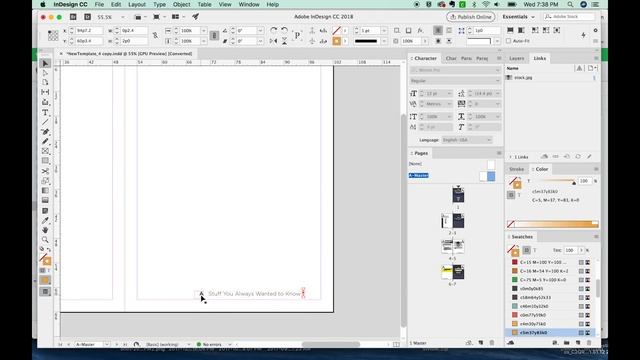Choose the Free Transform tool
This screenshot has height=360, width=640.
tap(45, 181)
